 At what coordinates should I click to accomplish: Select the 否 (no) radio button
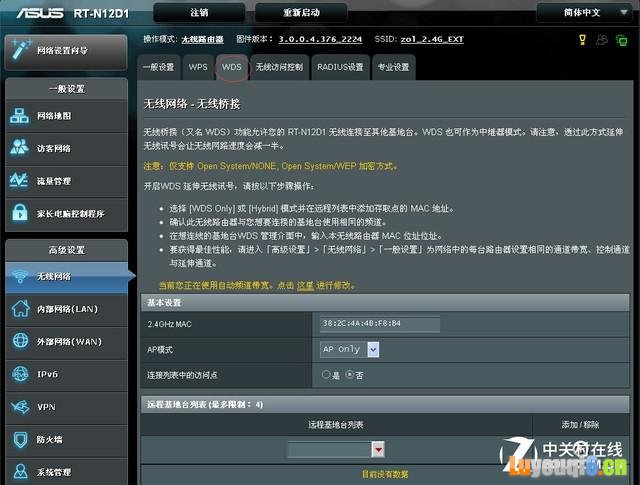(x=350, y=374)
